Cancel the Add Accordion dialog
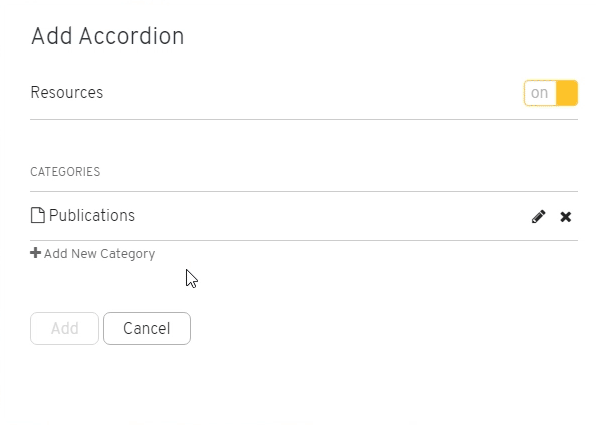 [x=147, y=328]
